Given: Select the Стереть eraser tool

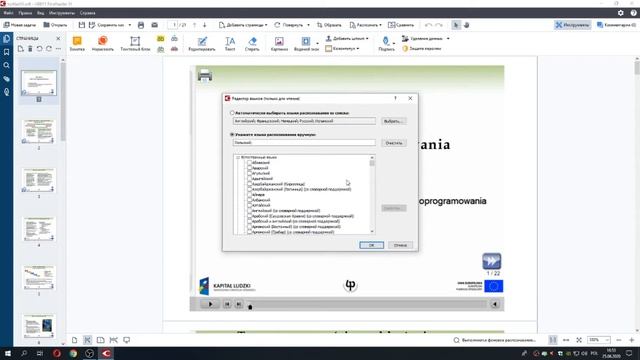Looking at the screenshot, I should pos(252,44).
